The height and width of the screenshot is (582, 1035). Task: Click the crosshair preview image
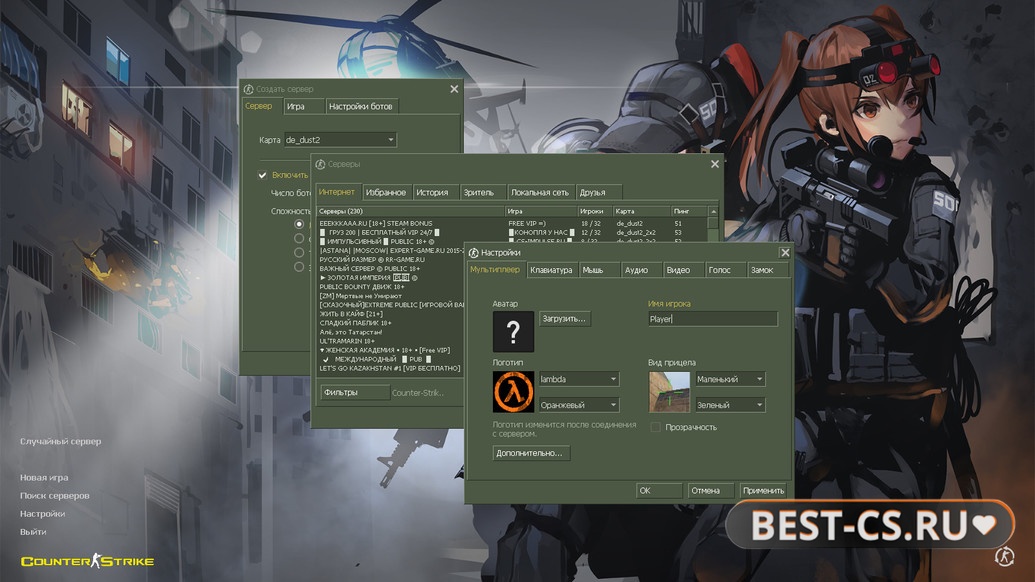669,391
